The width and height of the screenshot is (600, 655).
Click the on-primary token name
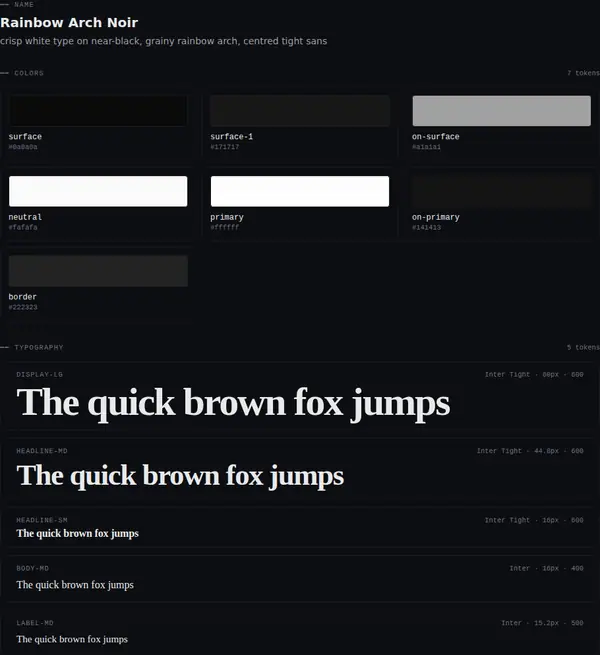[435, 217]
